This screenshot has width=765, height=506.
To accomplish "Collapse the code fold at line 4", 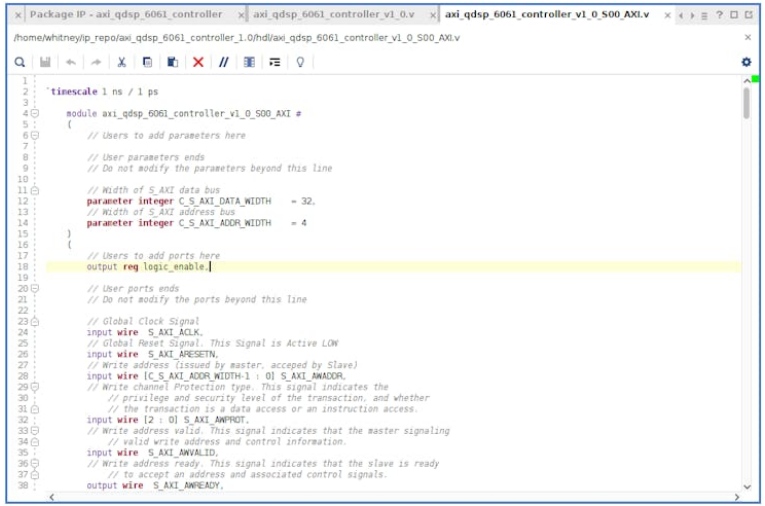I will tap(35, 114).
